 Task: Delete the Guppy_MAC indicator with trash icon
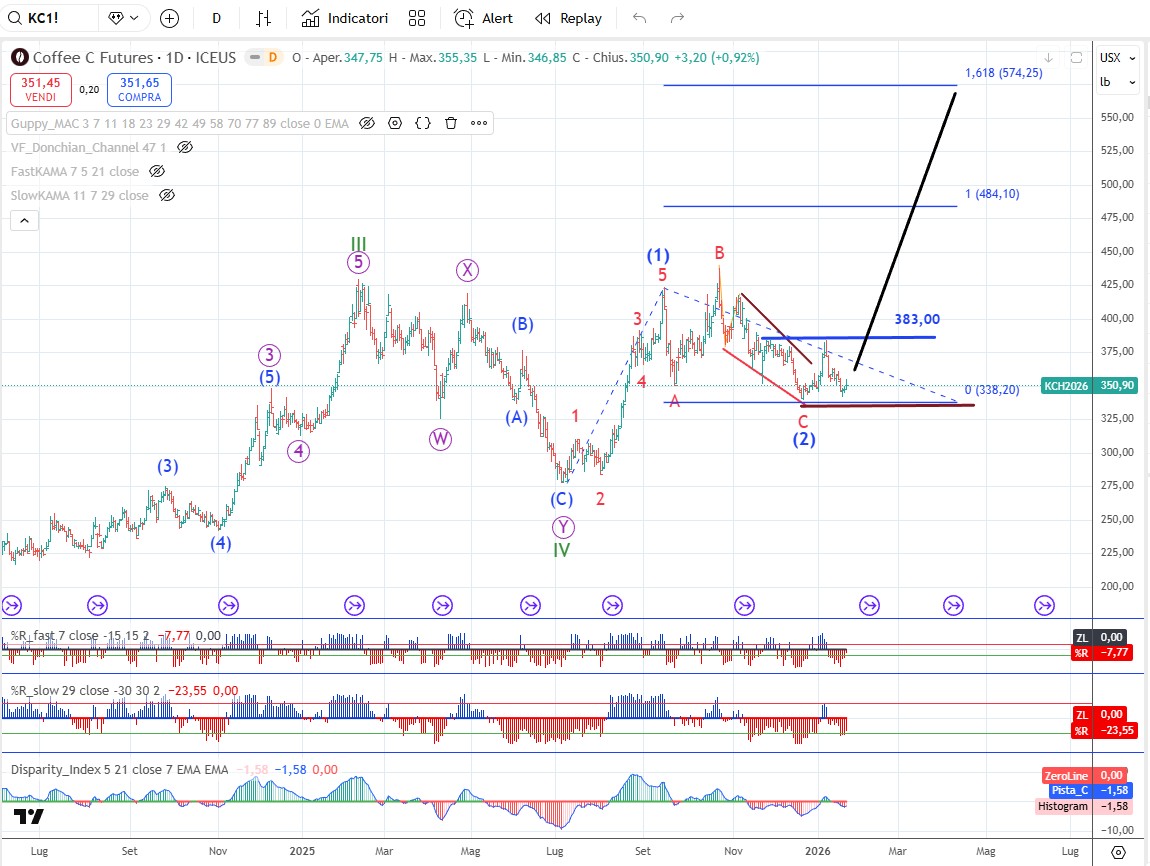pos(451,123)
